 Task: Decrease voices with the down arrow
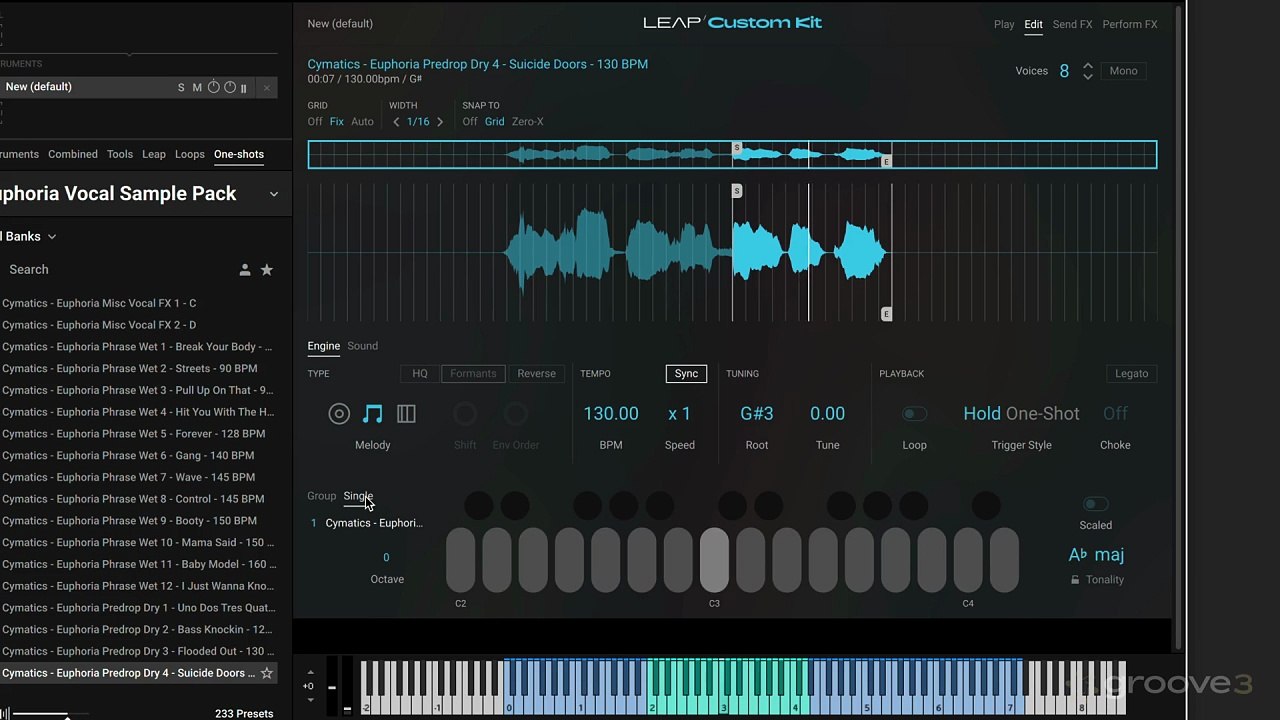click(x=1088, y=77)
